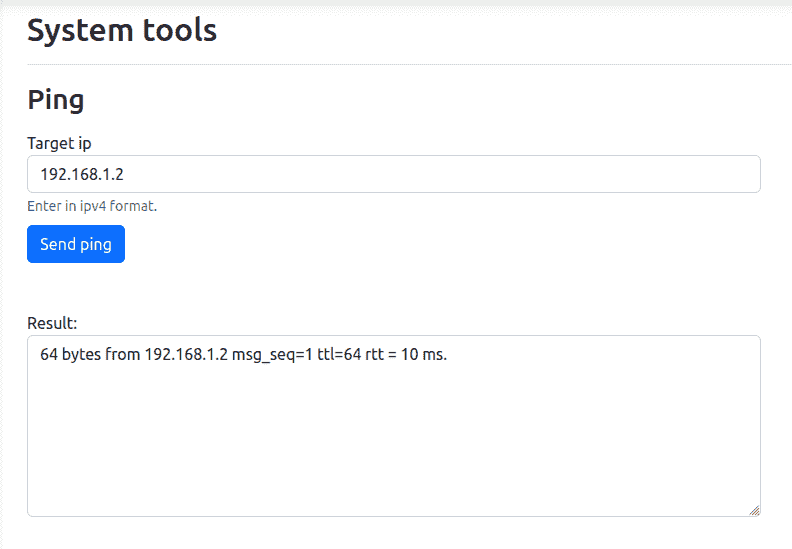Click the Ping section heading
The width and height of the screenshot is (792, 549).
tap(56, 100)
